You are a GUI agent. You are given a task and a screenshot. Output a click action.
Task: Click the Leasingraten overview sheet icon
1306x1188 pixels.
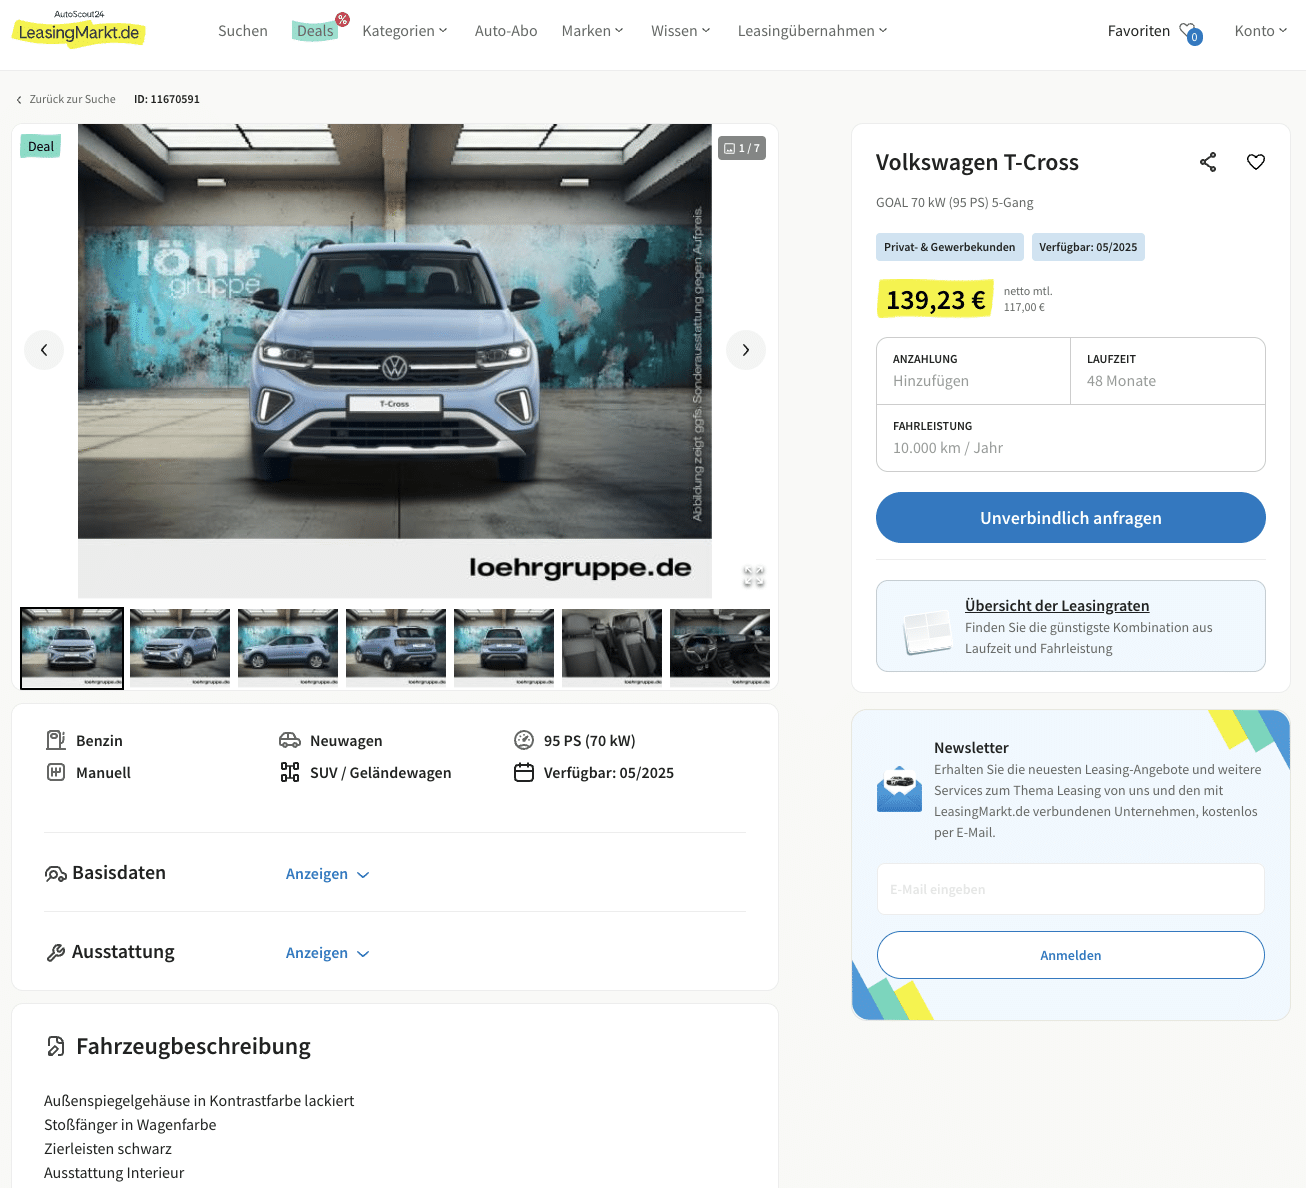click(x=927, y=632)
